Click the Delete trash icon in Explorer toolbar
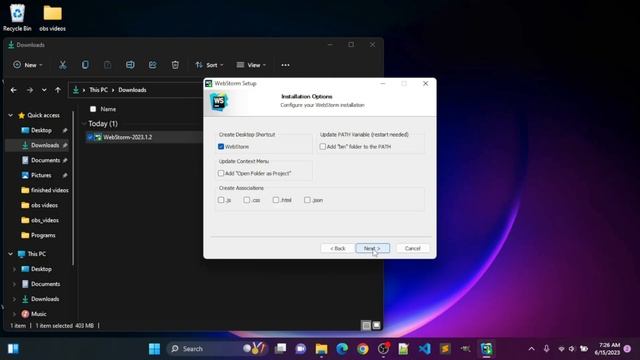640x360 pixels. pyautogui.click(x=175, y=65)
